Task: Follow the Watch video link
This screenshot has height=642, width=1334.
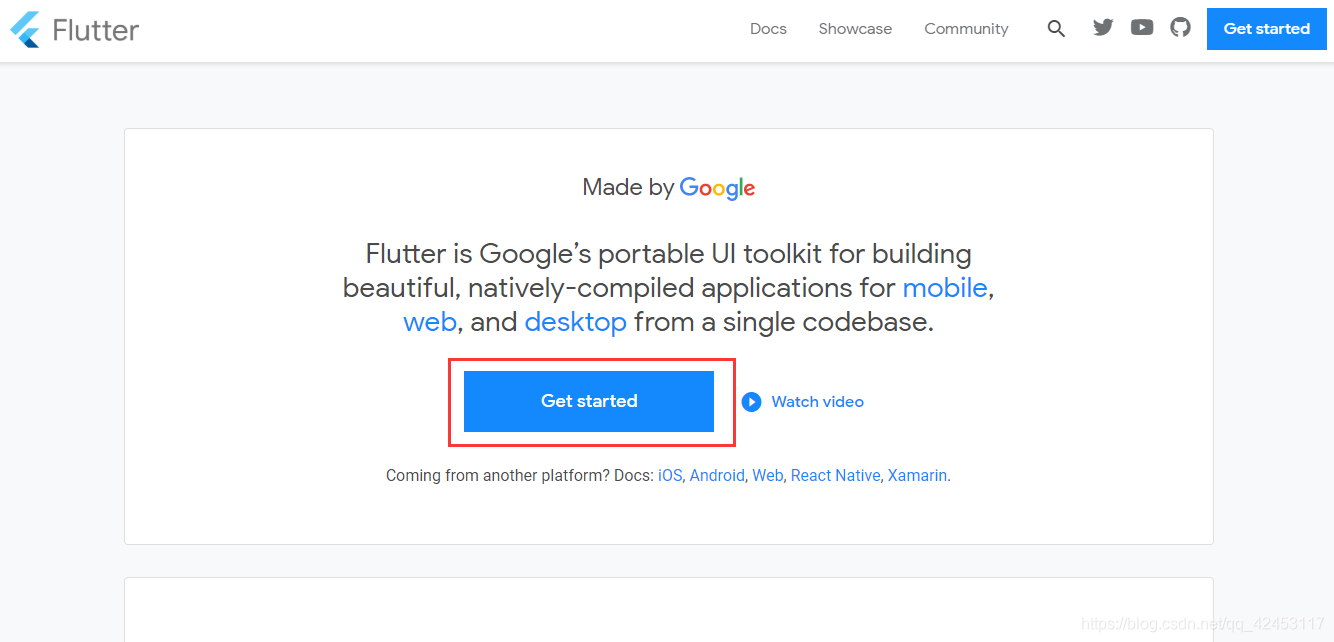Action: point(817,402)
